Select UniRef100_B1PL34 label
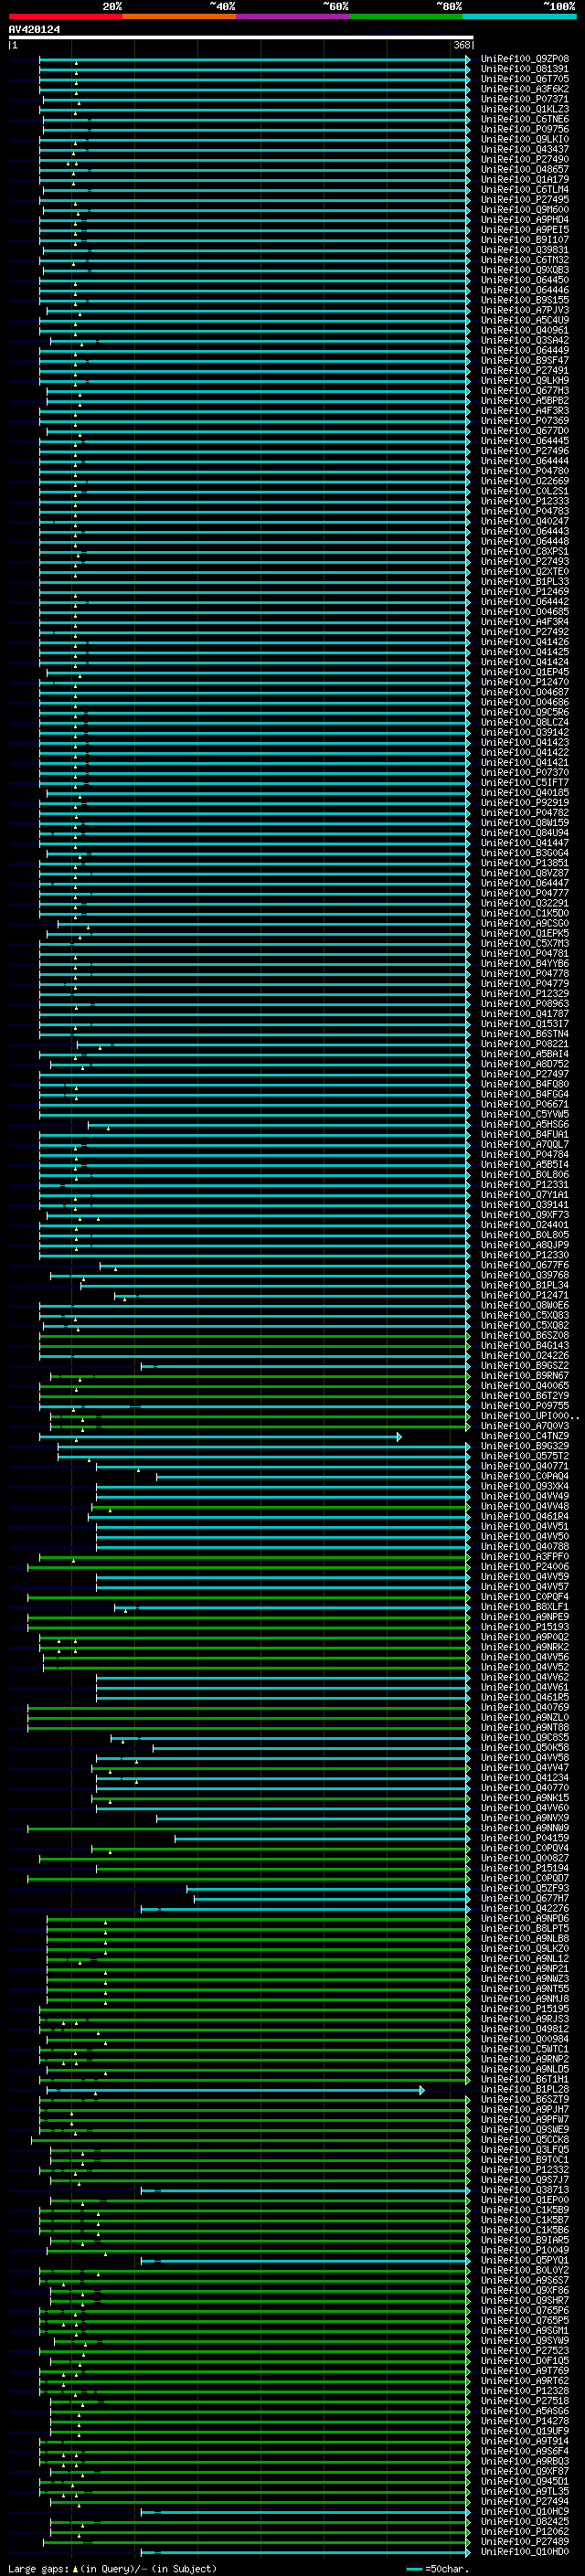Viewport: 585px width, 2576px height. 524,1285
